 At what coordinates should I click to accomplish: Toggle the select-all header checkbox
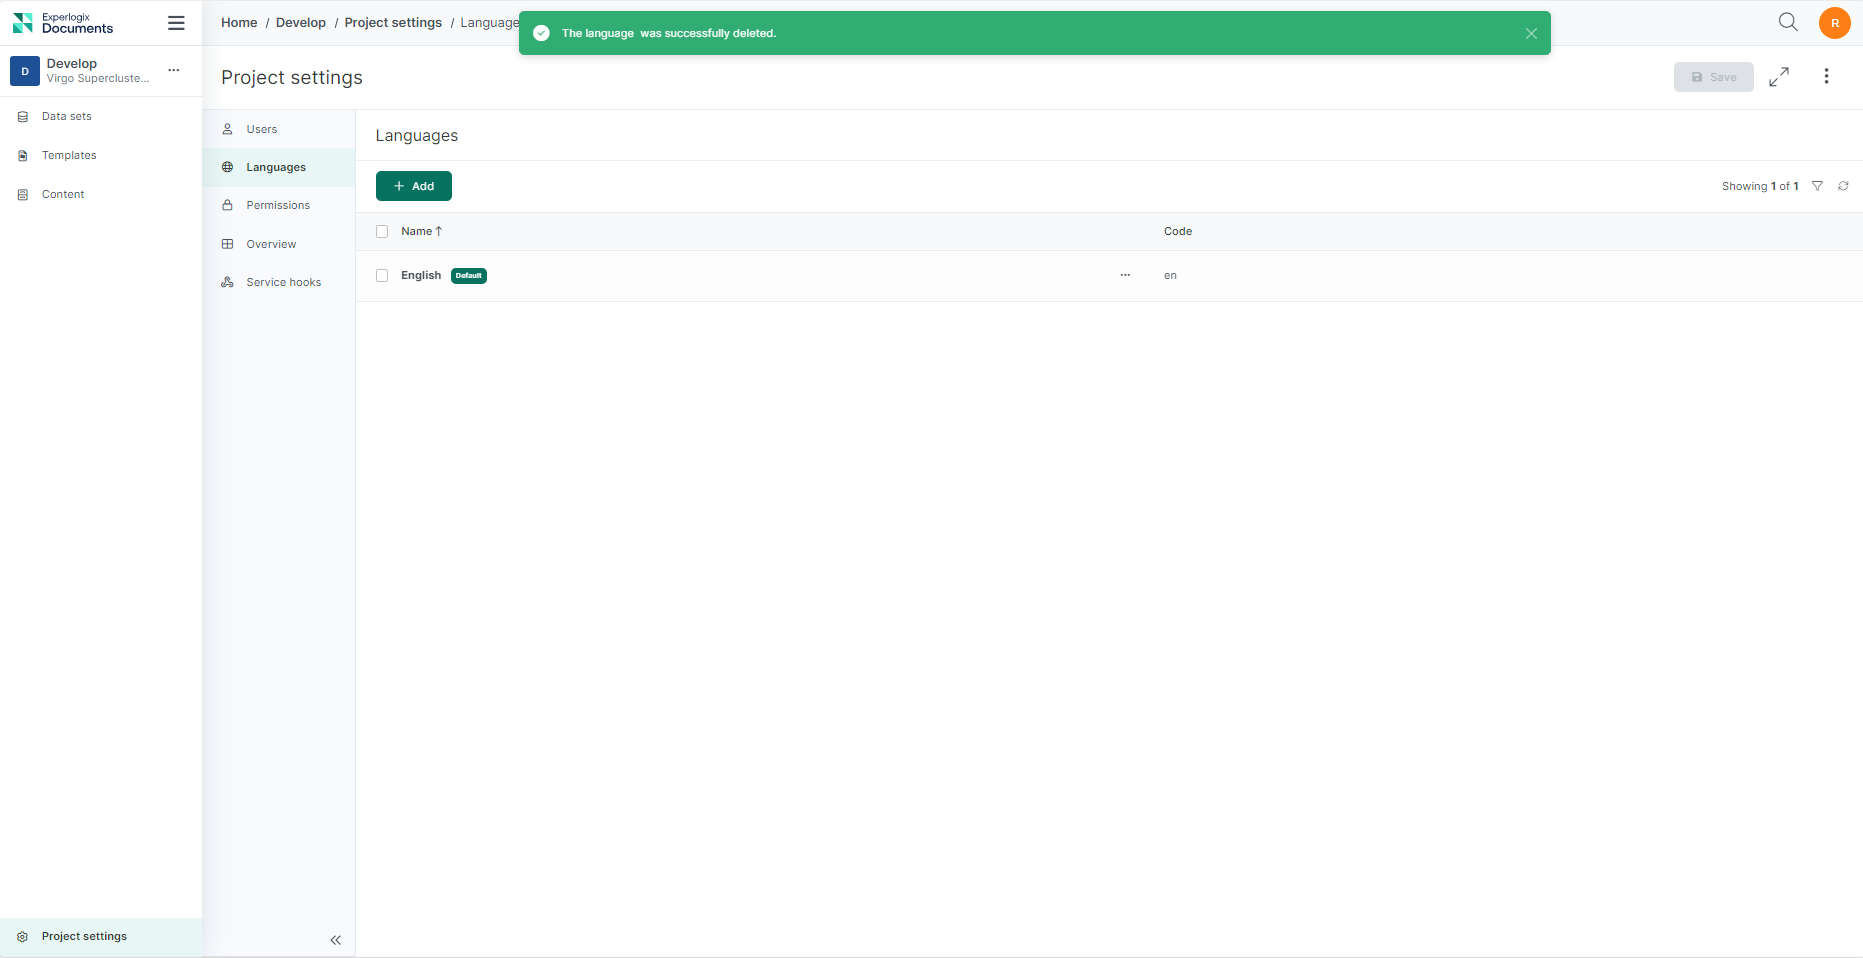[382, 232]
